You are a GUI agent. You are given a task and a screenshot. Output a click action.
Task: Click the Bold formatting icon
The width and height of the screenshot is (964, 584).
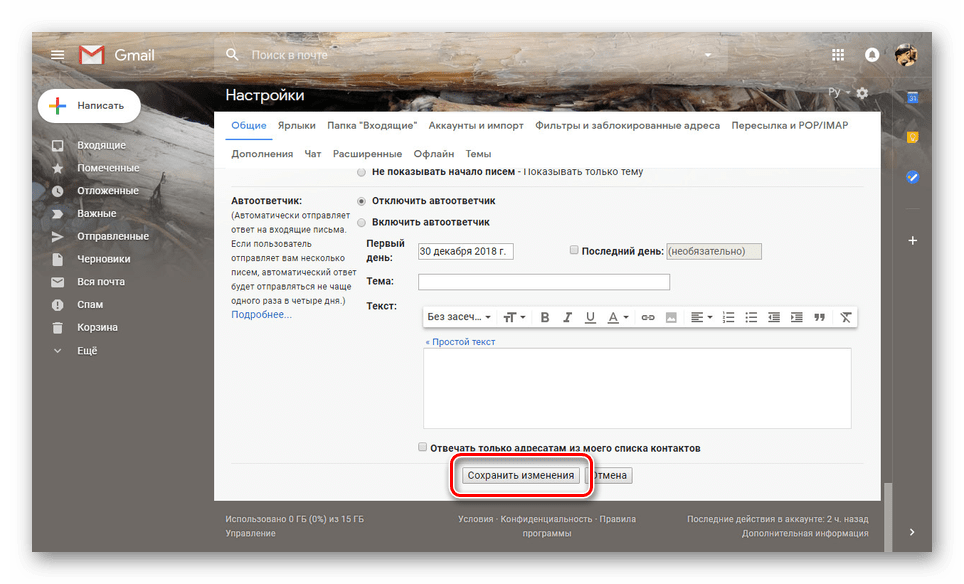(545, 317)
